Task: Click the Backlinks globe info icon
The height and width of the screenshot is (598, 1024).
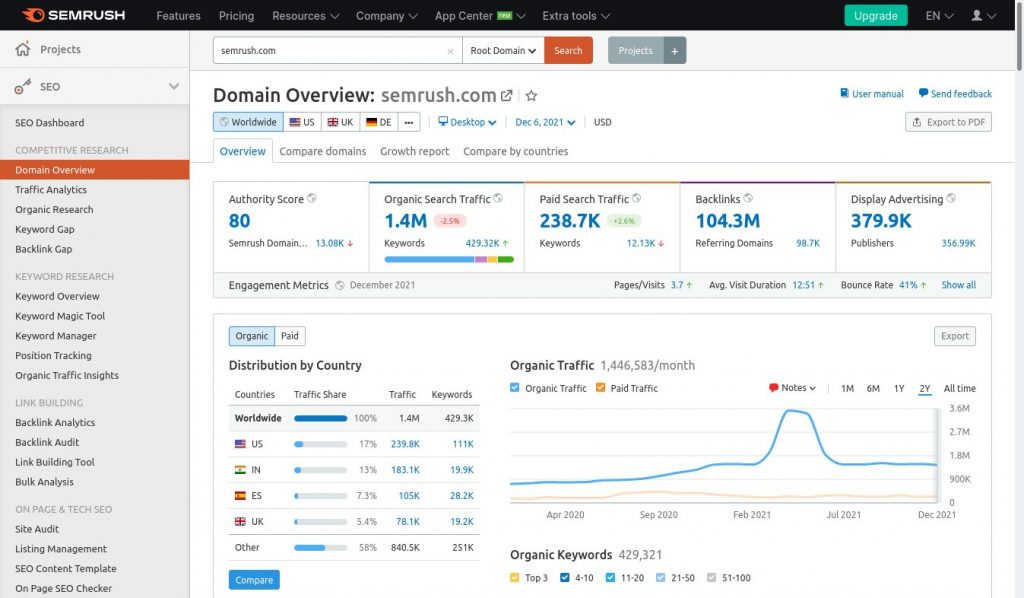Action: coord(748,198)
